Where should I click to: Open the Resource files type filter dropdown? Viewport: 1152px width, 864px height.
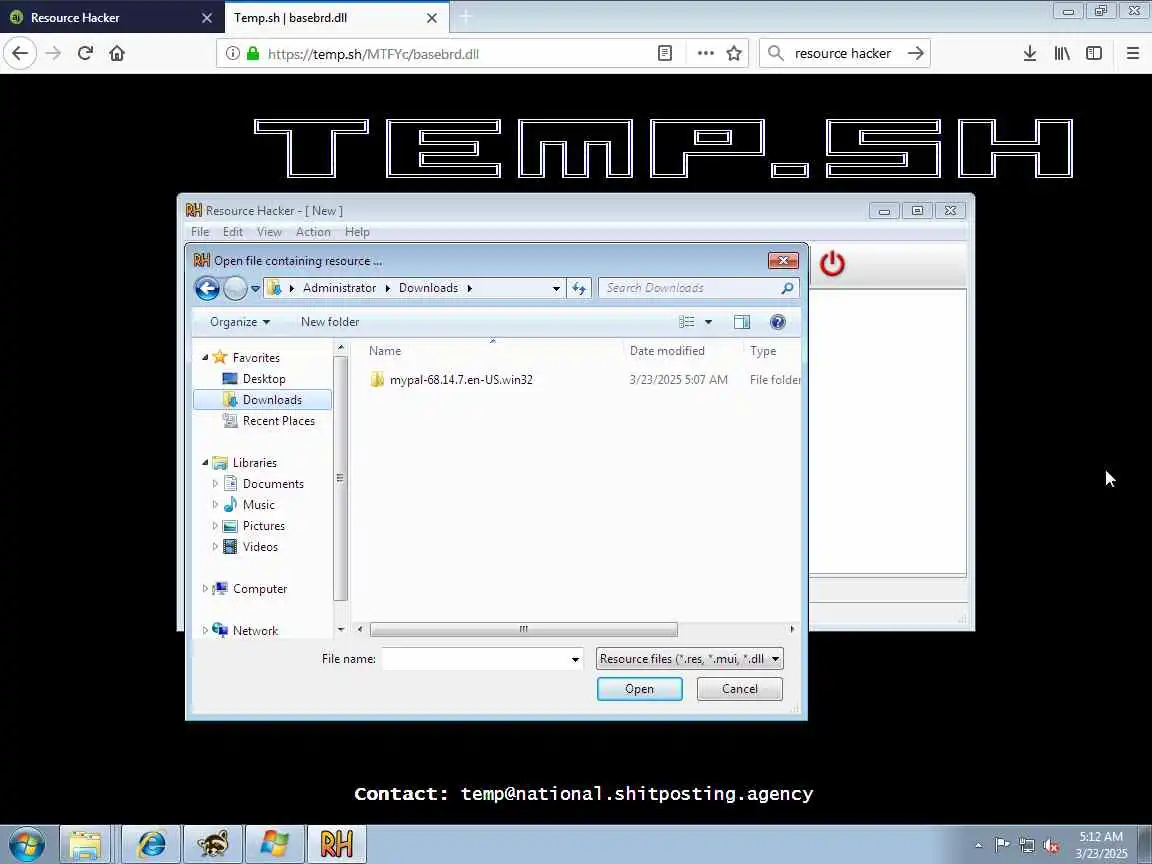coord(689,659)
